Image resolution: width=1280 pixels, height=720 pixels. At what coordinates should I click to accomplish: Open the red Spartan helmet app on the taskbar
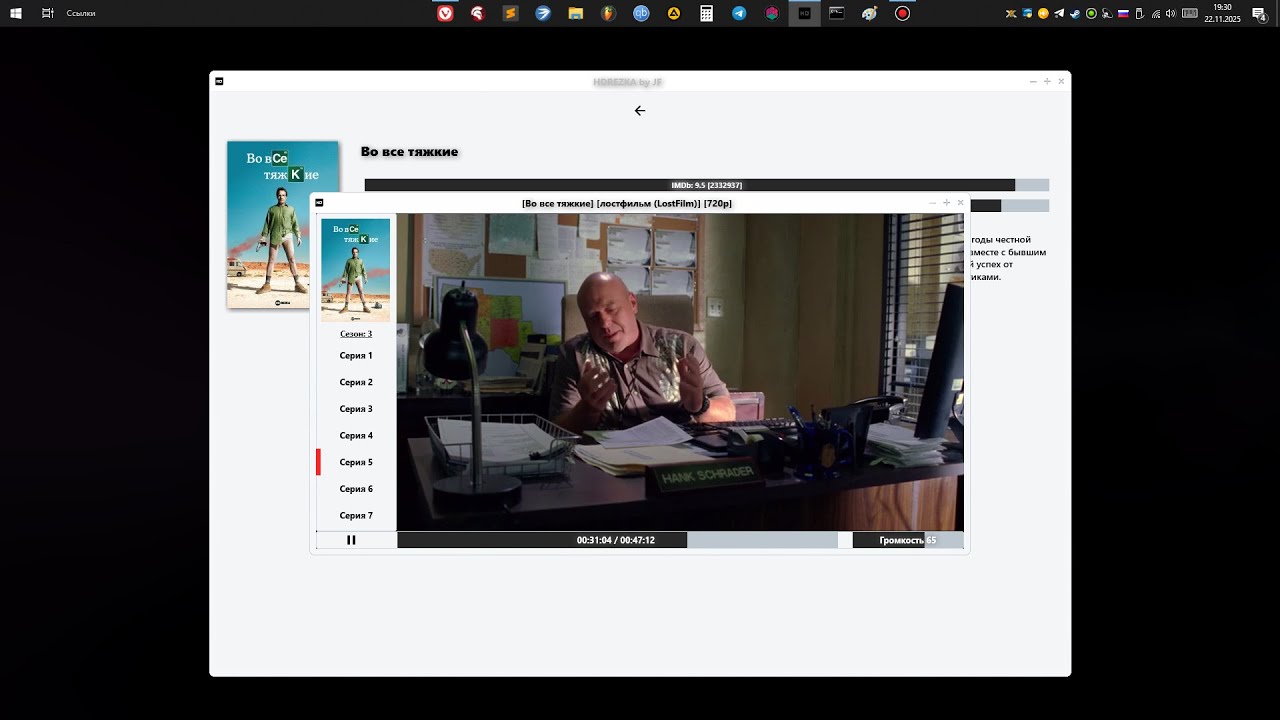click(x=478, y=13)
